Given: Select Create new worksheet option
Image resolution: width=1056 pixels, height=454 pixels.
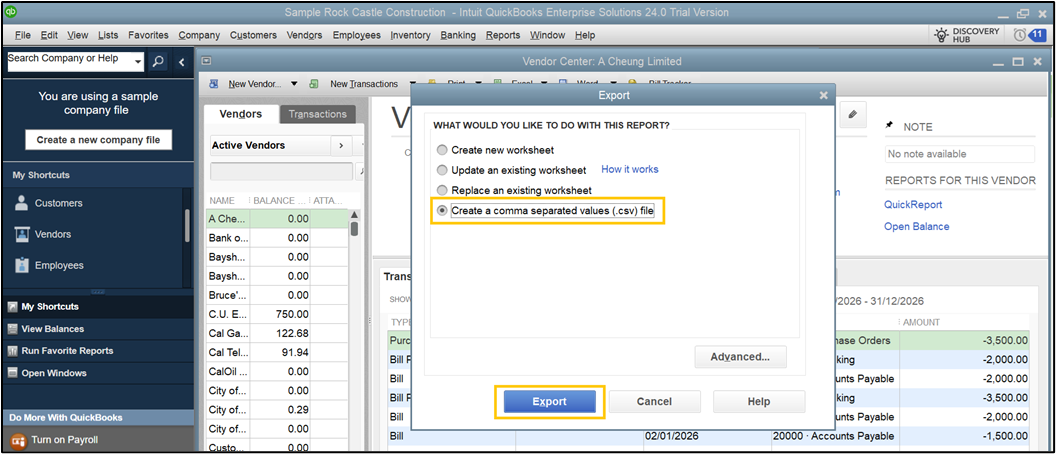Looking at the screenshot, I should (x=442, y=150).
